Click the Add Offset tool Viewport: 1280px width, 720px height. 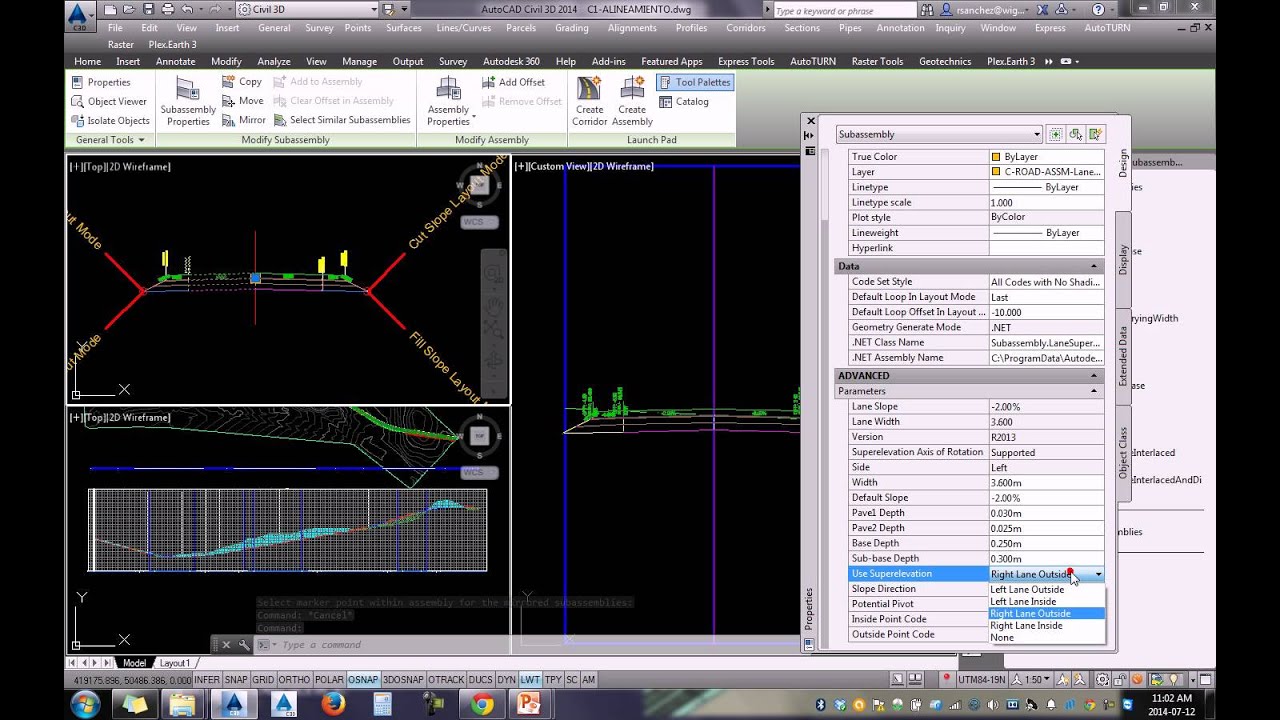pos(514,82)
